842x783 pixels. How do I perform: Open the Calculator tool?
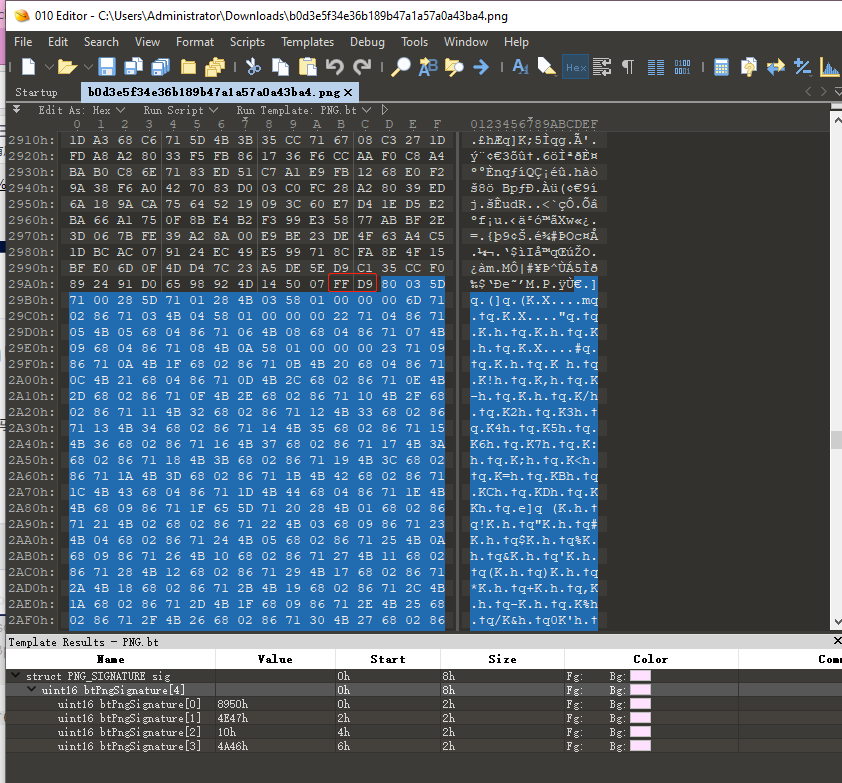(x=721, y=67)
